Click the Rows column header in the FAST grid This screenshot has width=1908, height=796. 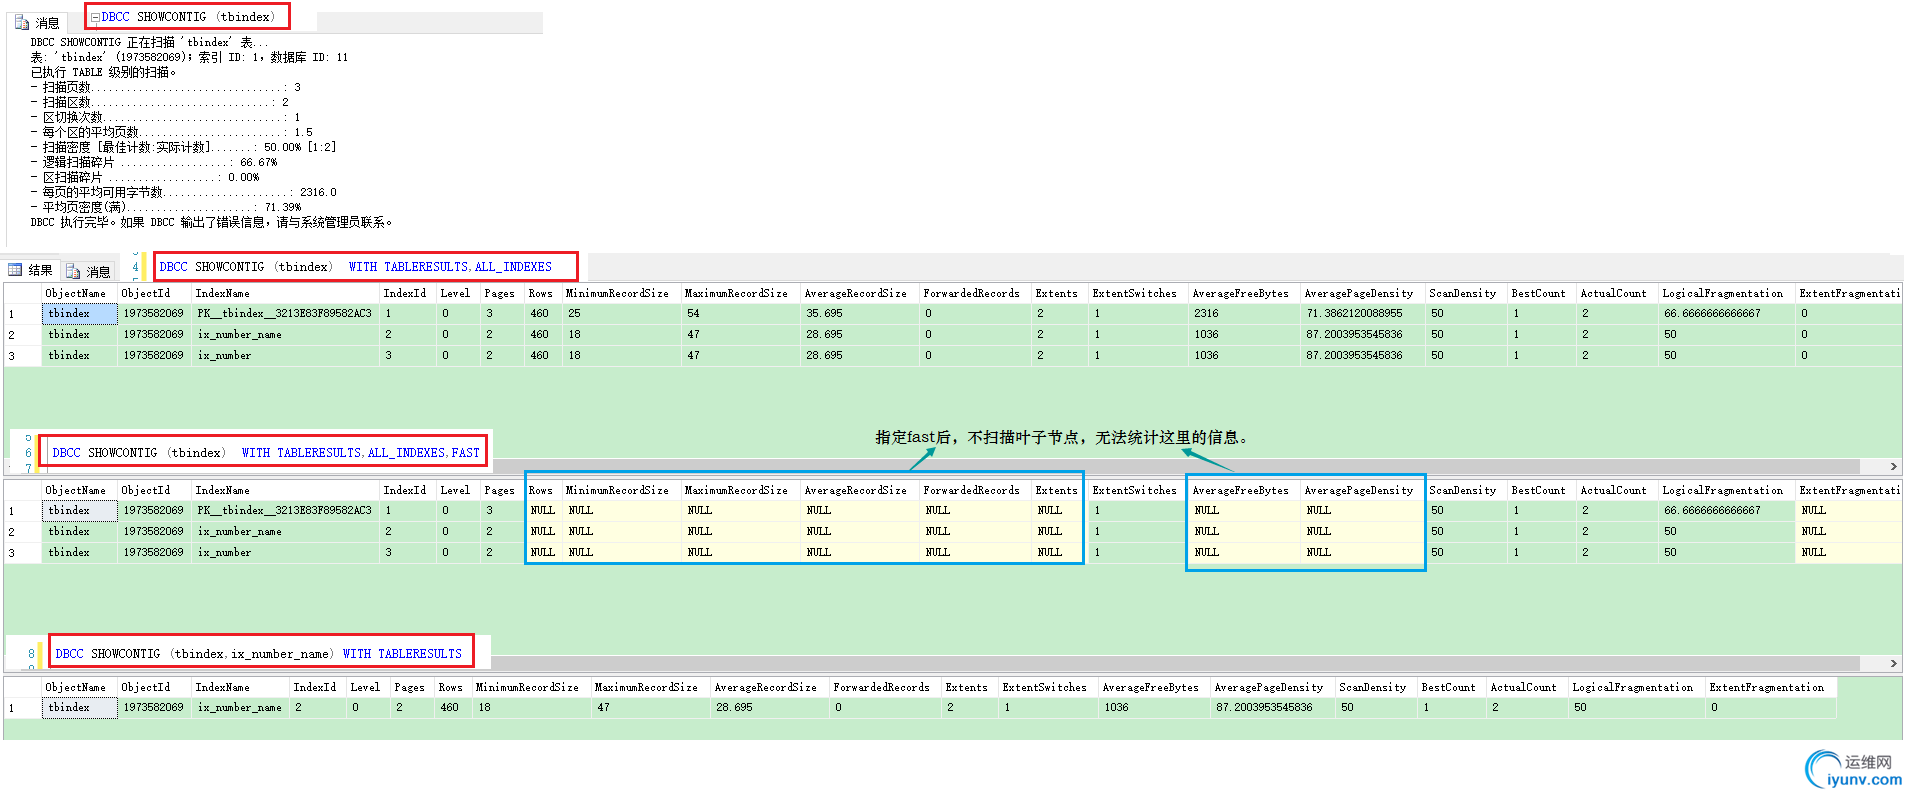pyautogui.click(x=542, y=490)
